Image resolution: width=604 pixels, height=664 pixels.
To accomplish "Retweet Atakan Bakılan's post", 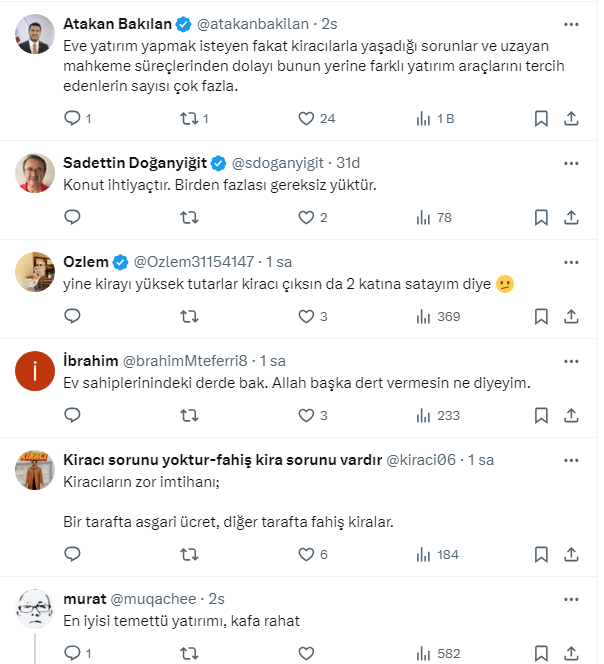I will point(187,119).
